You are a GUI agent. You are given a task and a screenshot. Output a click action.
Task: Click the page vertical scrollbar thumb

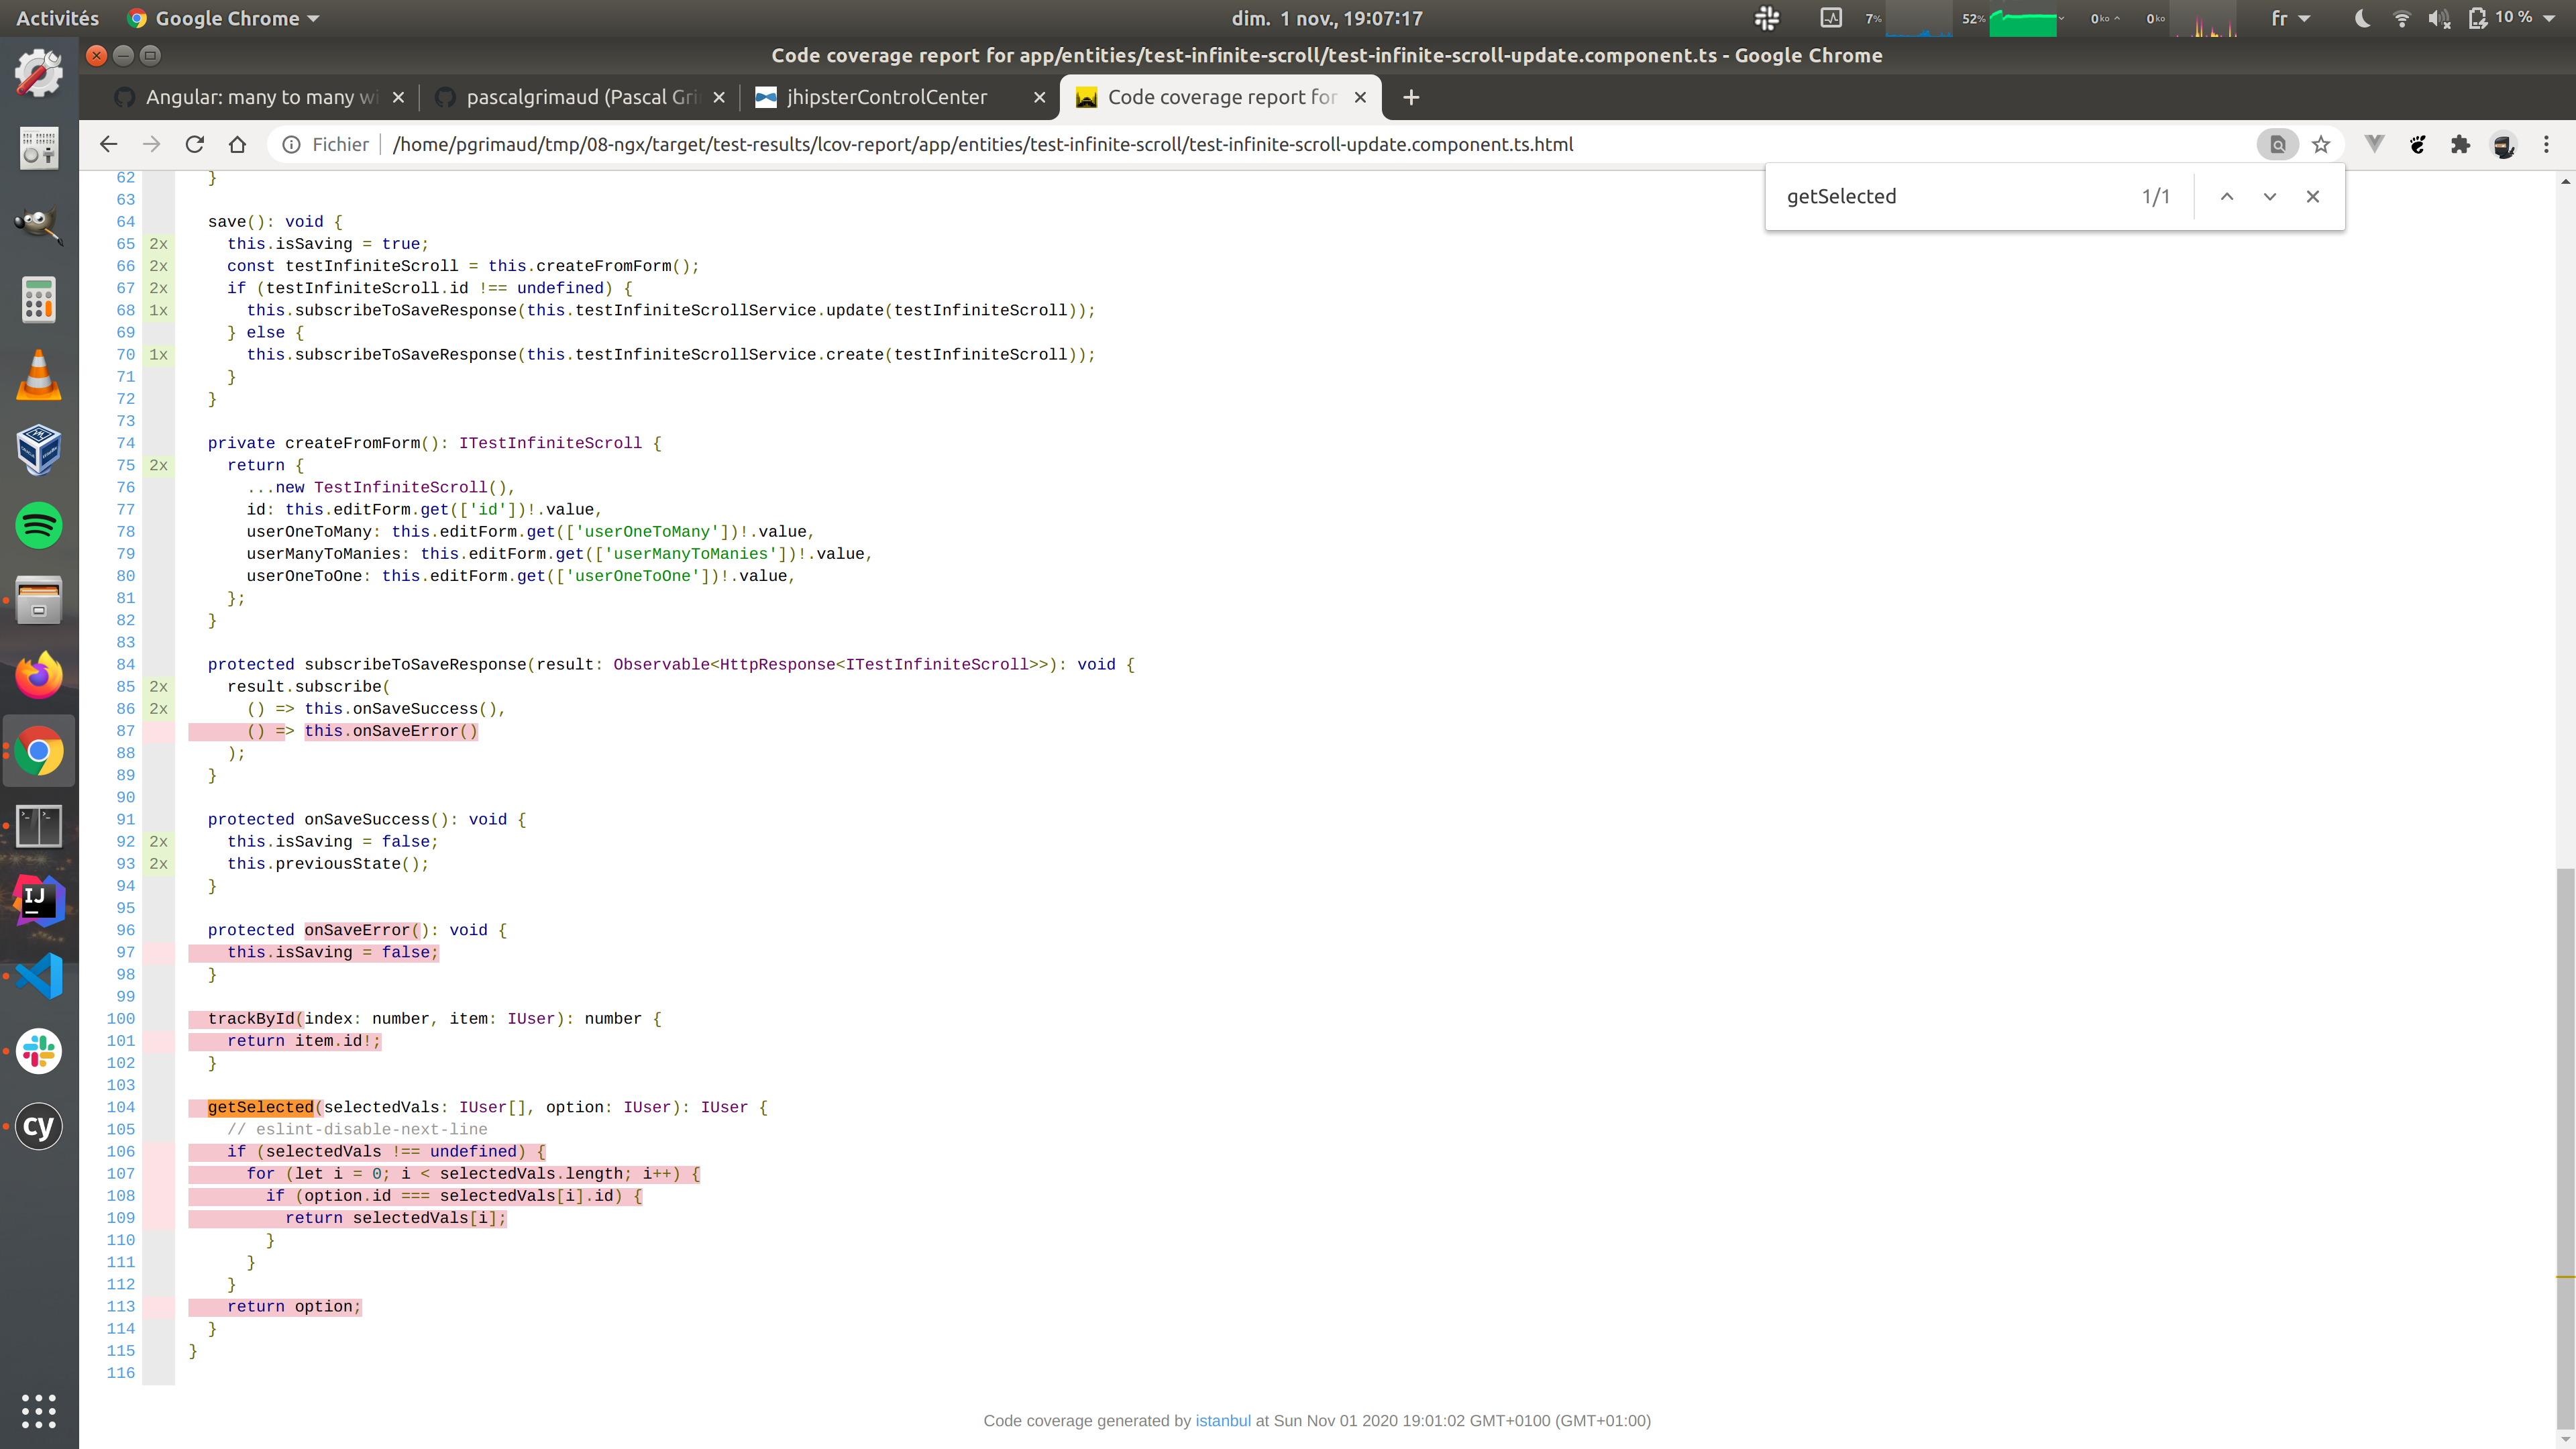pyautogui.click(x=2565, y=1100)
